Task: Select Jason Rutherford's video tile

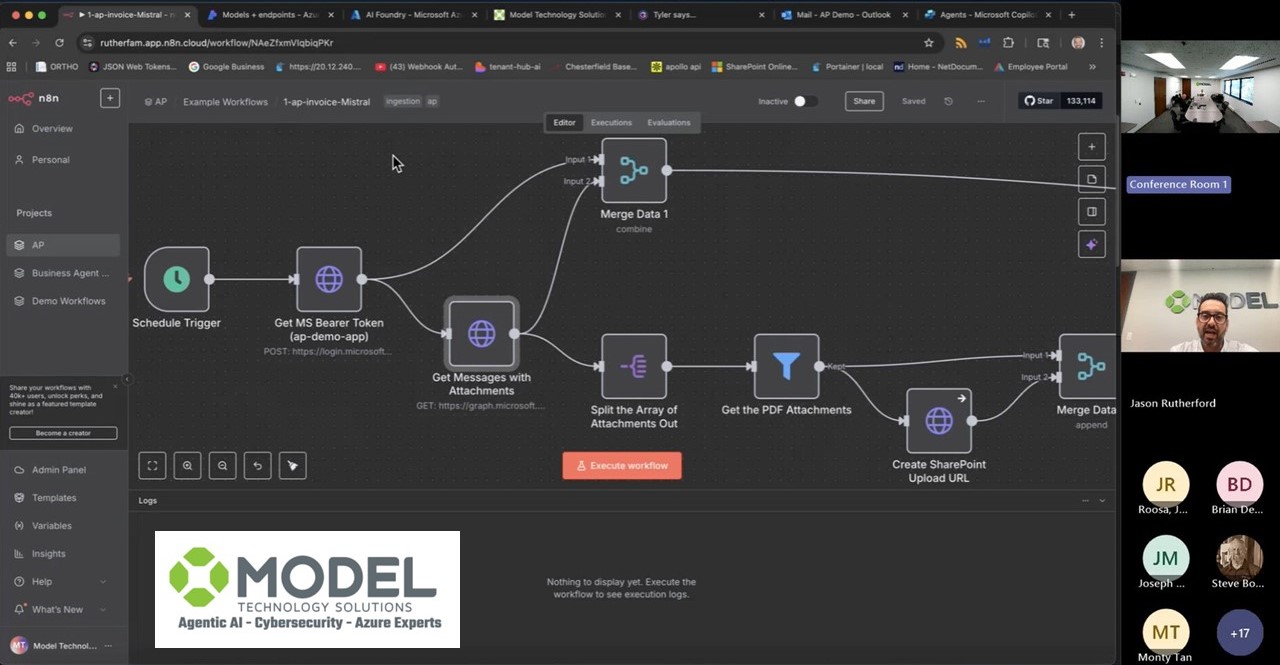Action: 1200,305
